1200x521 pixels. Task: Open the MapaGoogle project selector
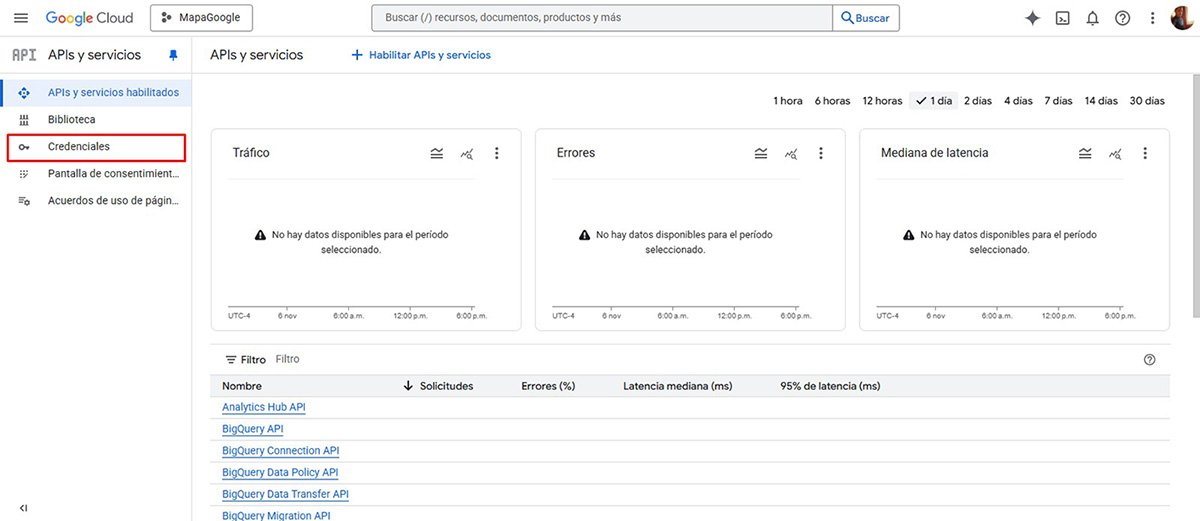coord(201,18)
